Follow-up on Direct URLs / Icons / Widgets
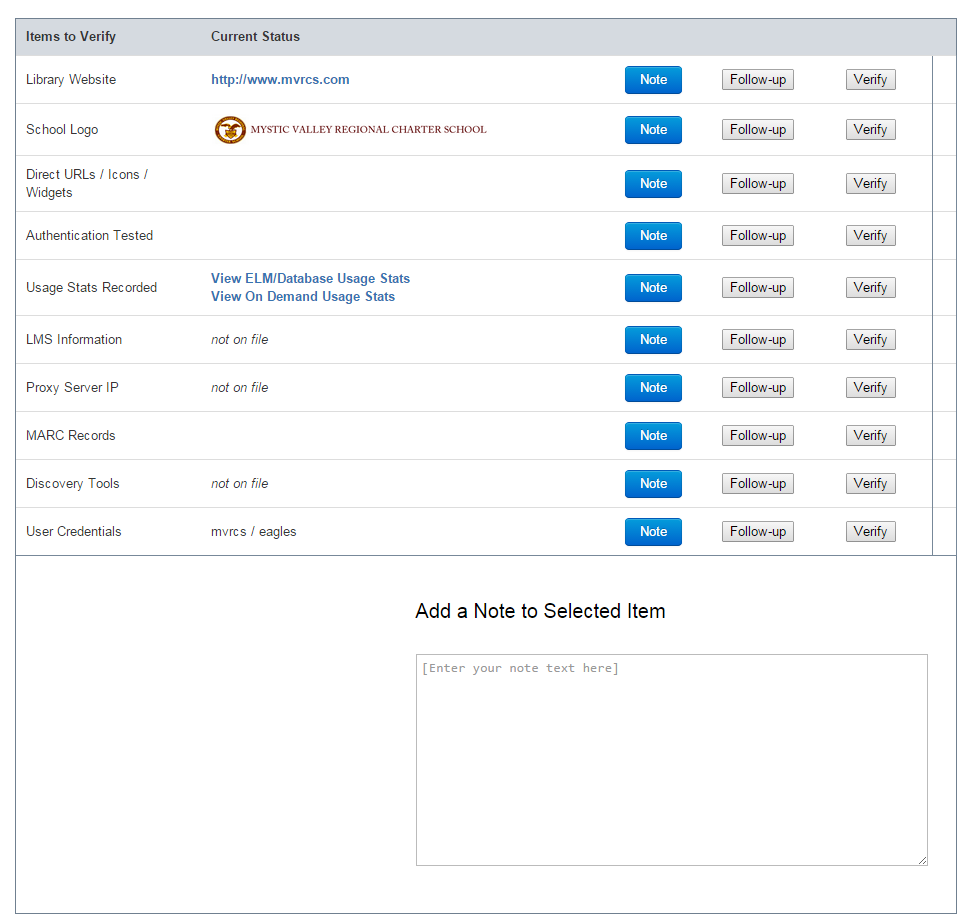The width and height of the screenshot is (970, 923). pyautogui.click(x=757, y=184)
